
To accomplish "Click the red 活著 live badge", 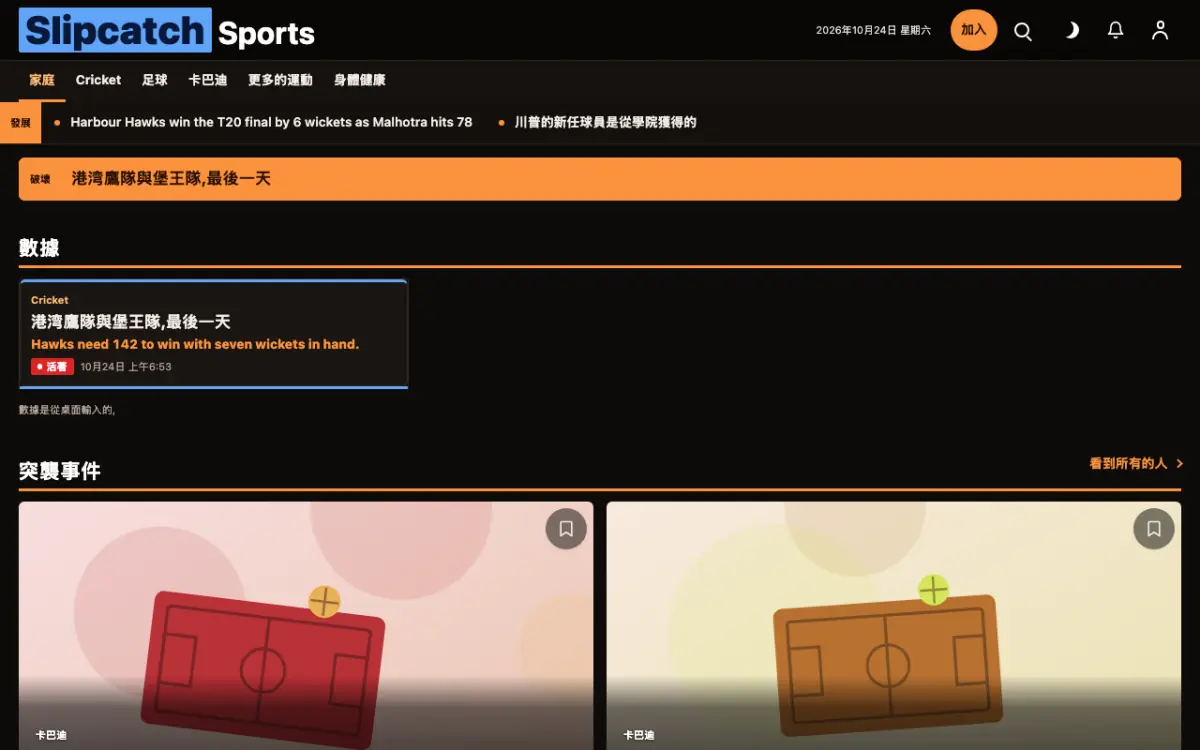I will click(x=52, y=367).
